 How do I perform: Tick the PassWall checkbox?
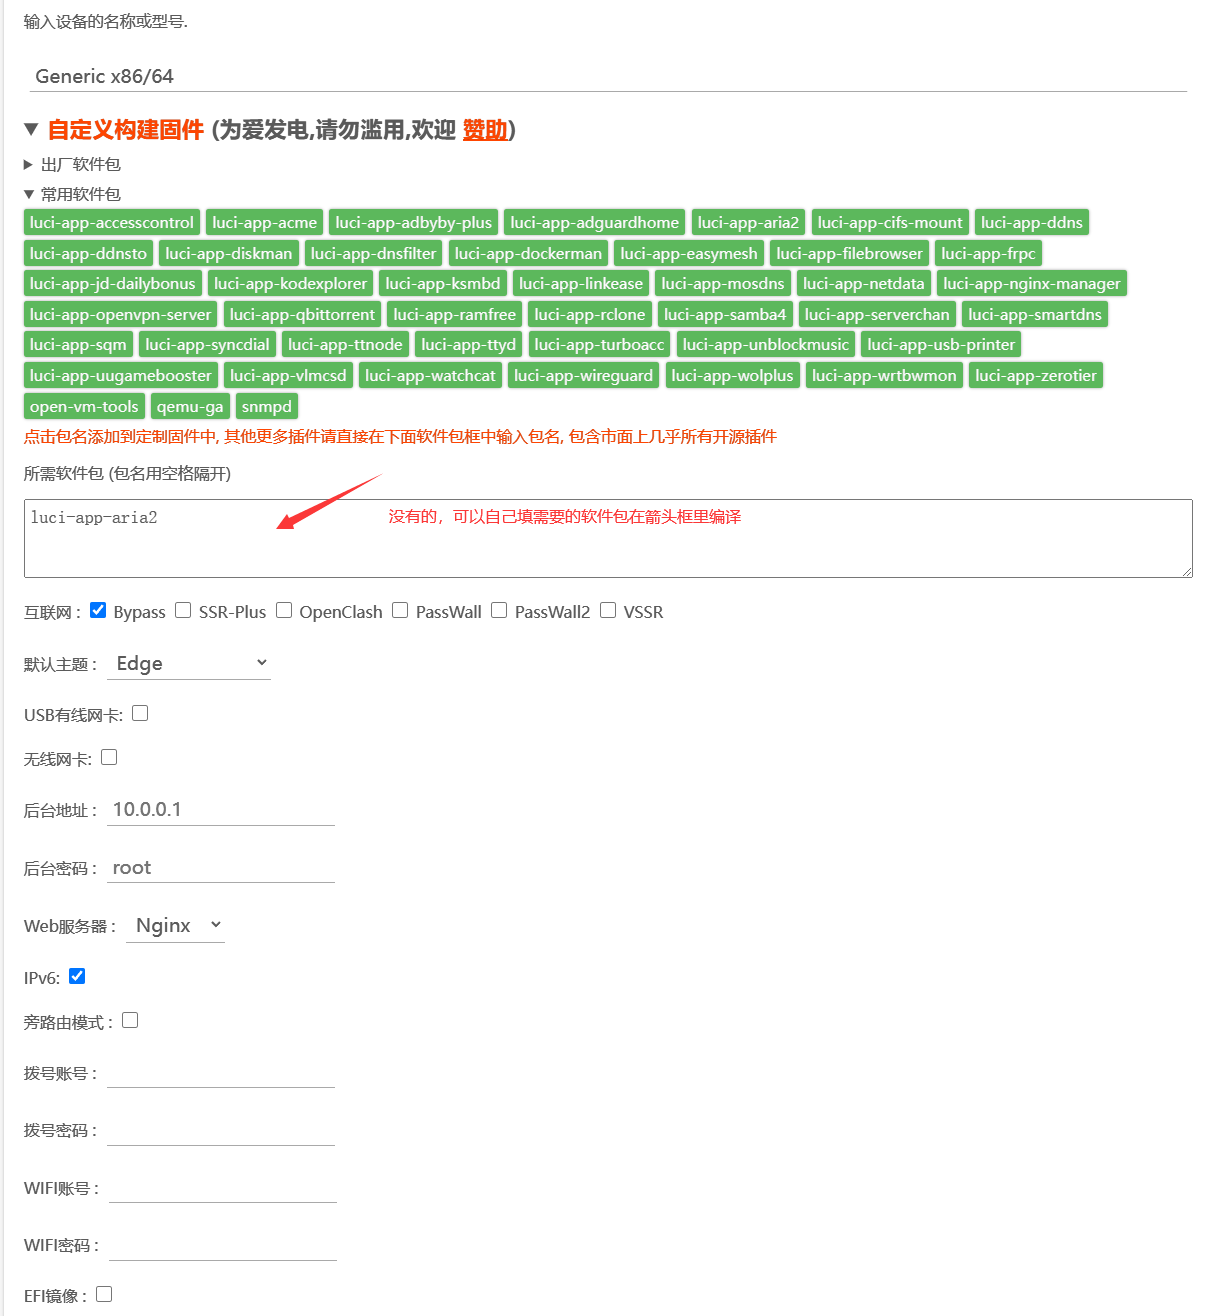(400, 610)
